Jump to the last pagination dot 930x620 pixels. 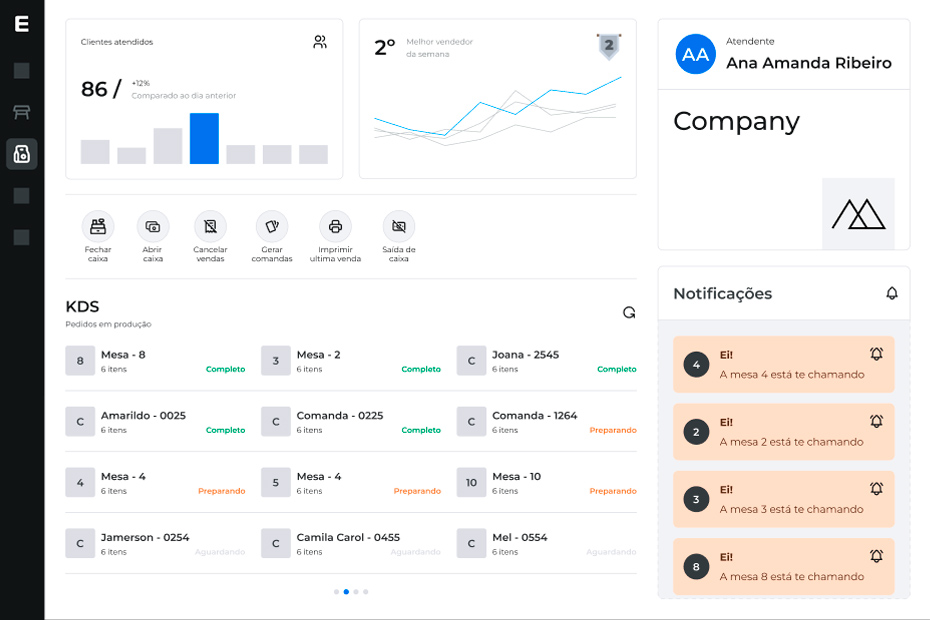(365, 592)
